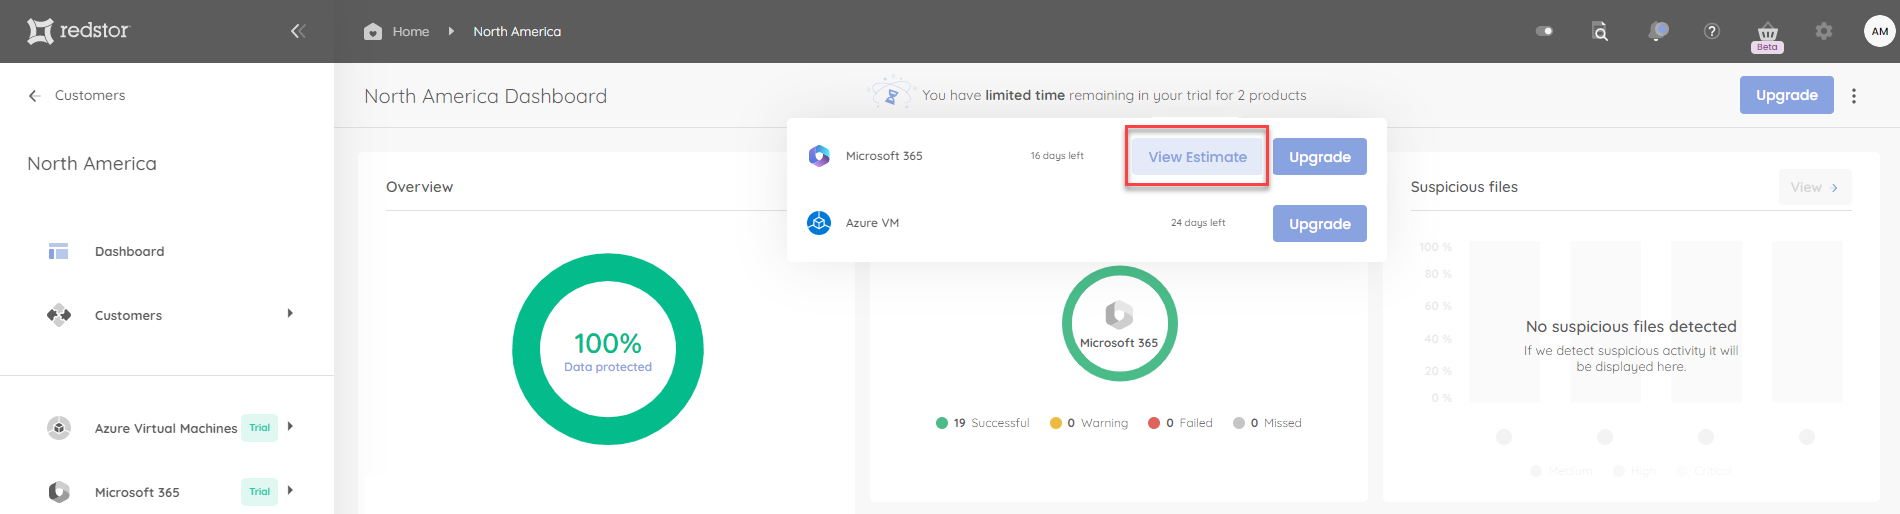The width and height of the screenshot is (1900, 514).
Task: Open the help question mark icon
Action: coord(1712,31)
